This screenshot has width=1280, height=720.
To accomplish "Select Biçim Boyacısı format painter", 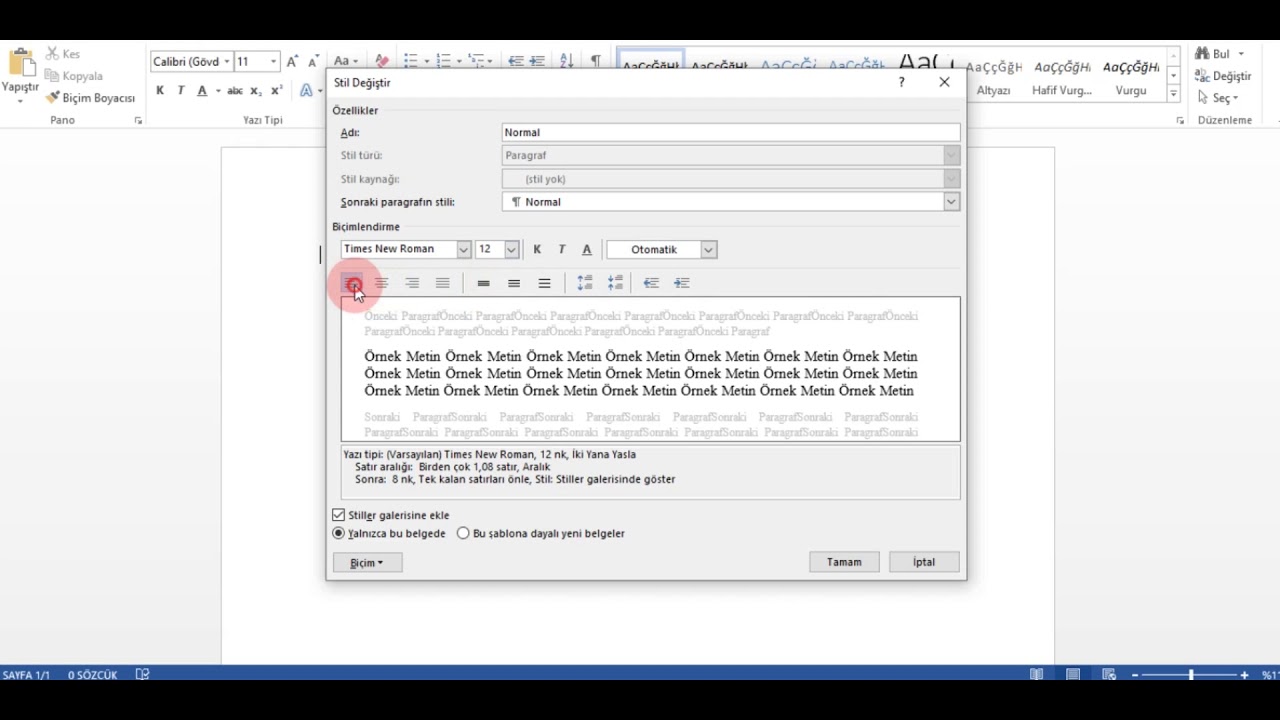I will (x=90, y=98).
